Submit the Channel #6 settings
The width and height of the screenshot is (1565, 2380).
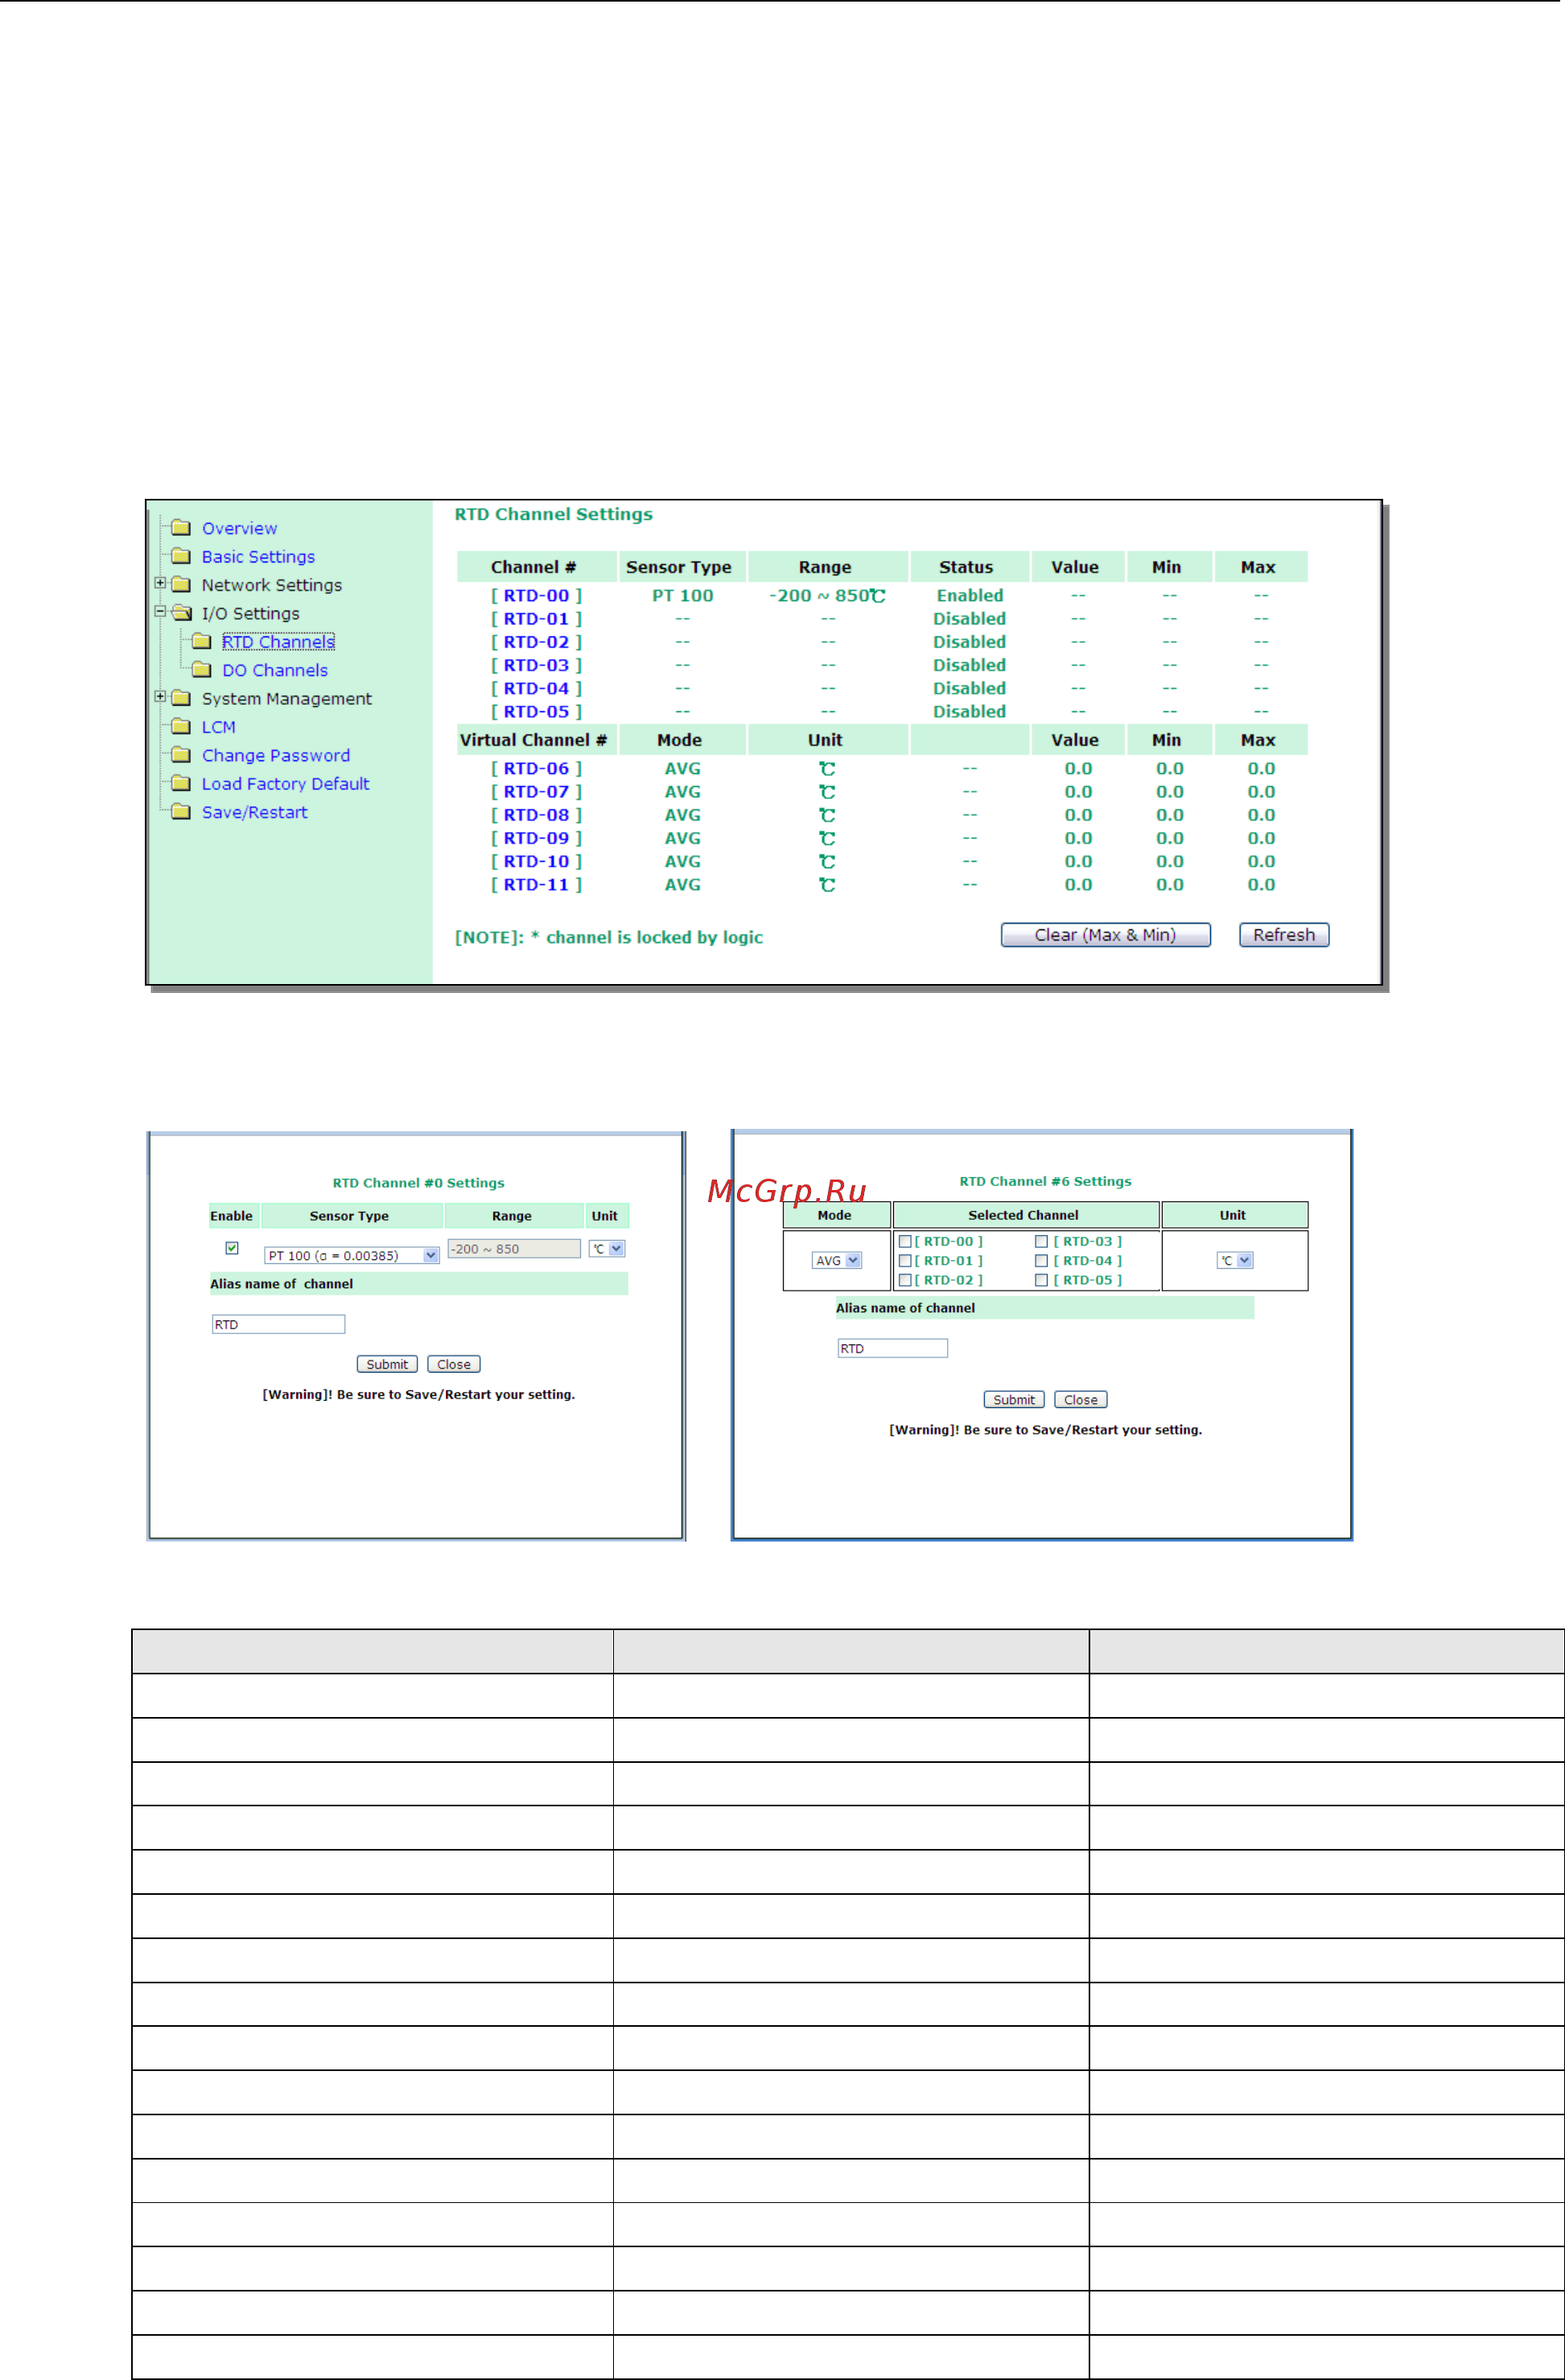coord(1014,1400)
